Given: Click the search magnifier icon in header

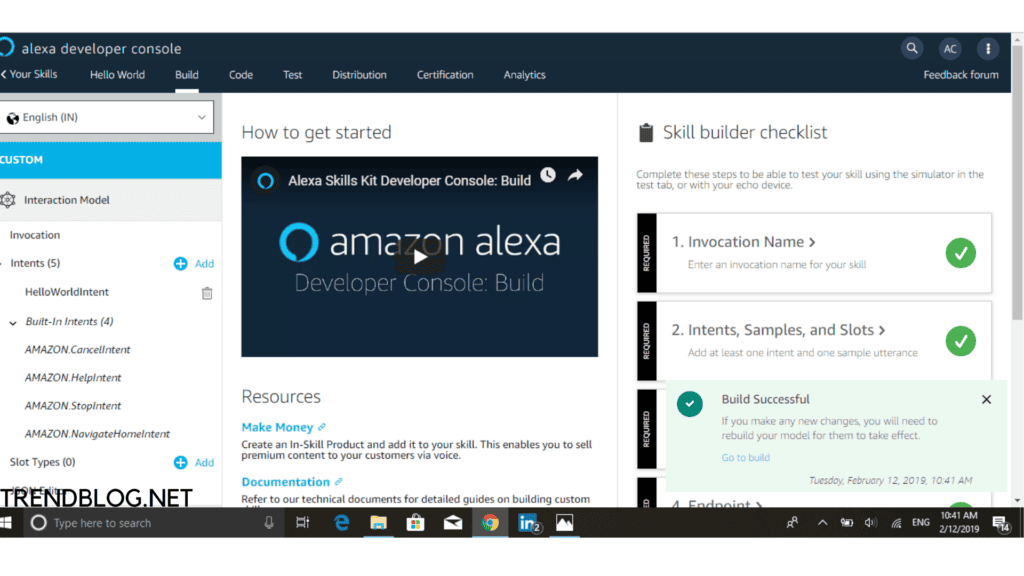Looking at the screenshot, I should pos(912,48).
